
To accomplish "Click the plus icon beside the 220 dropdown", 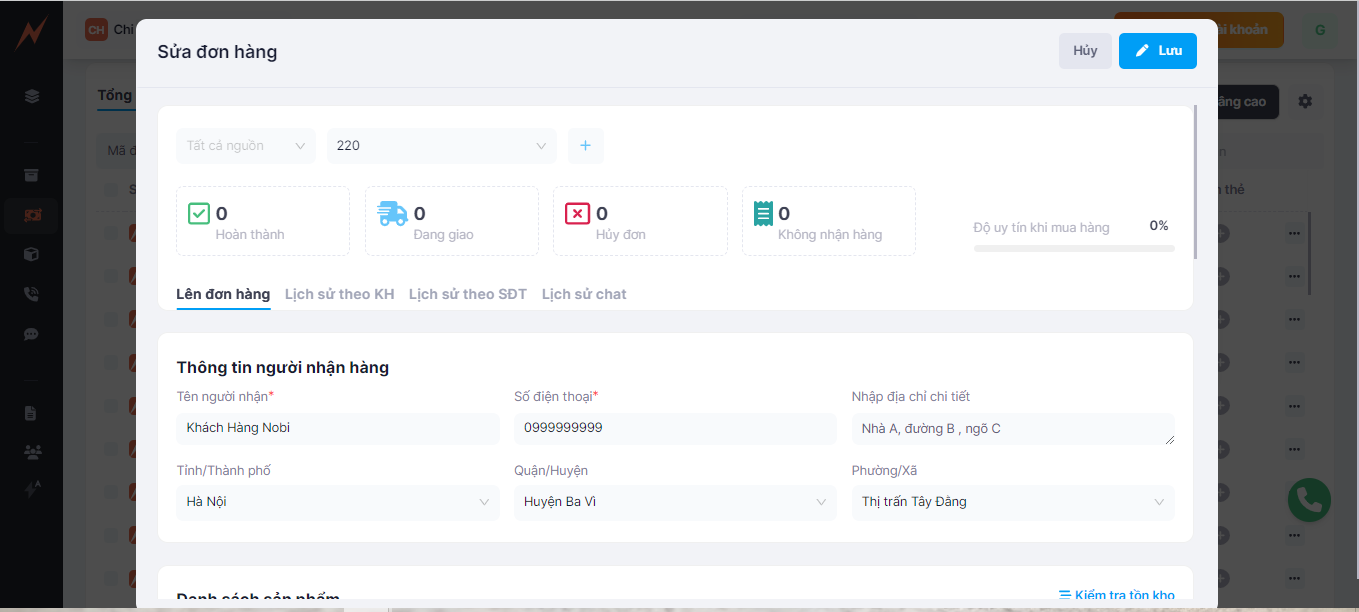I will tap(585, 146).
